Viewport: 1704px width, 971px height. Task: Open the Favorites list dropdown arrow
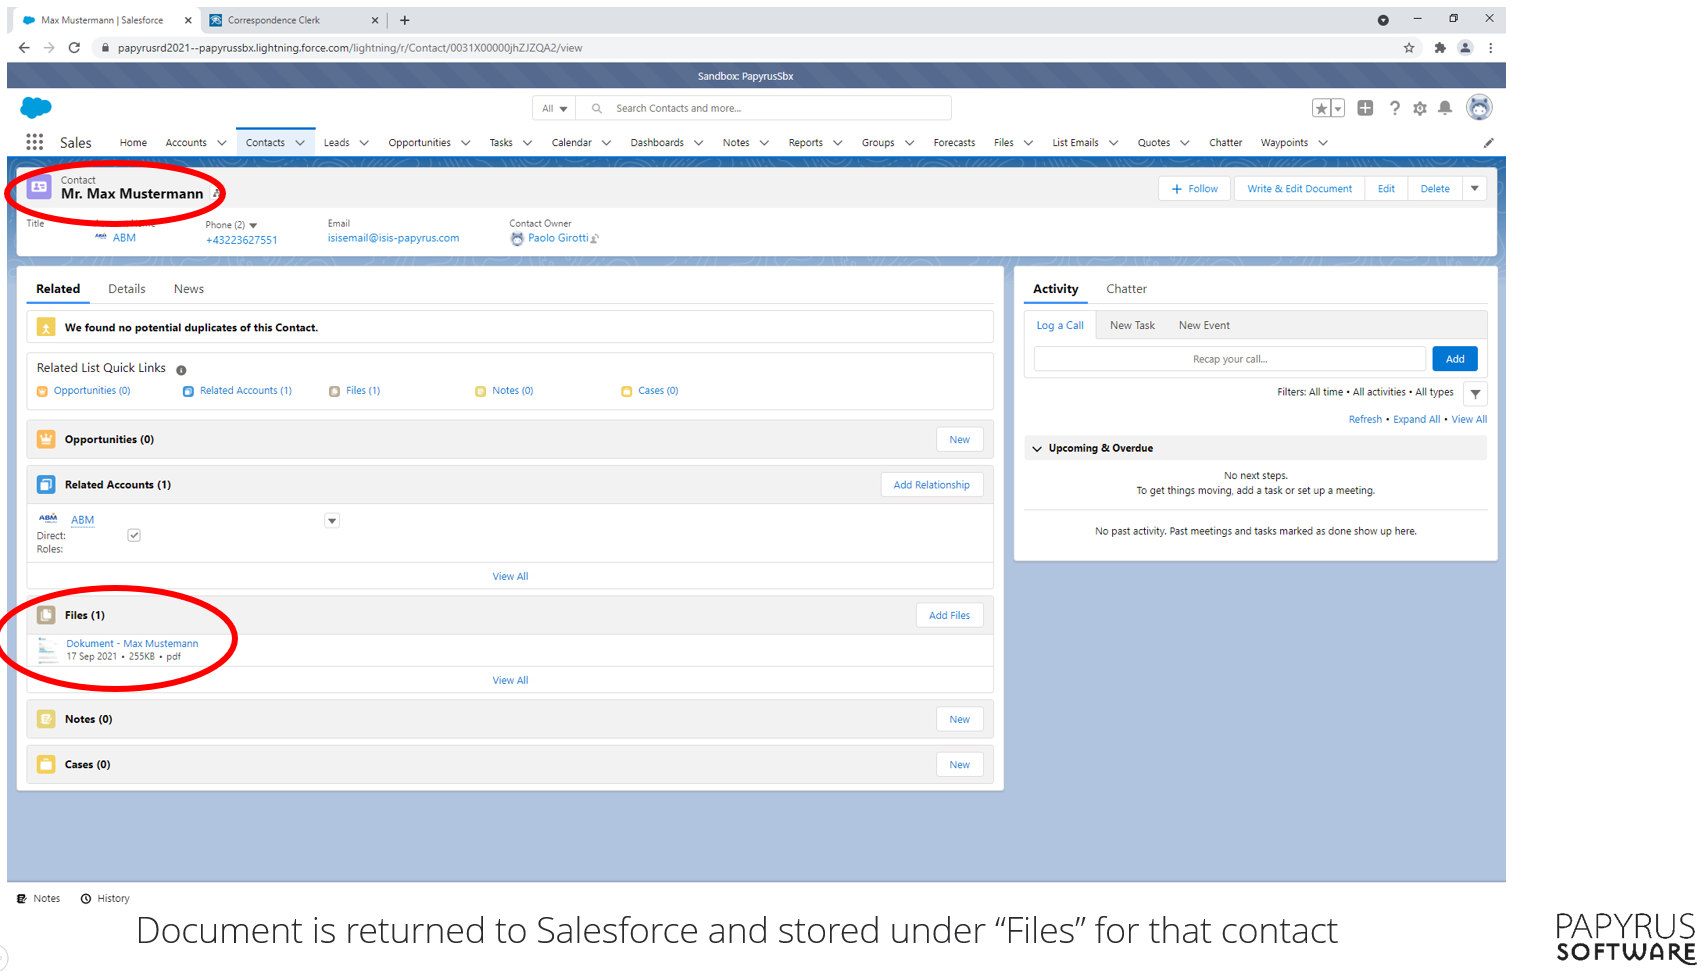[1338, 108]
